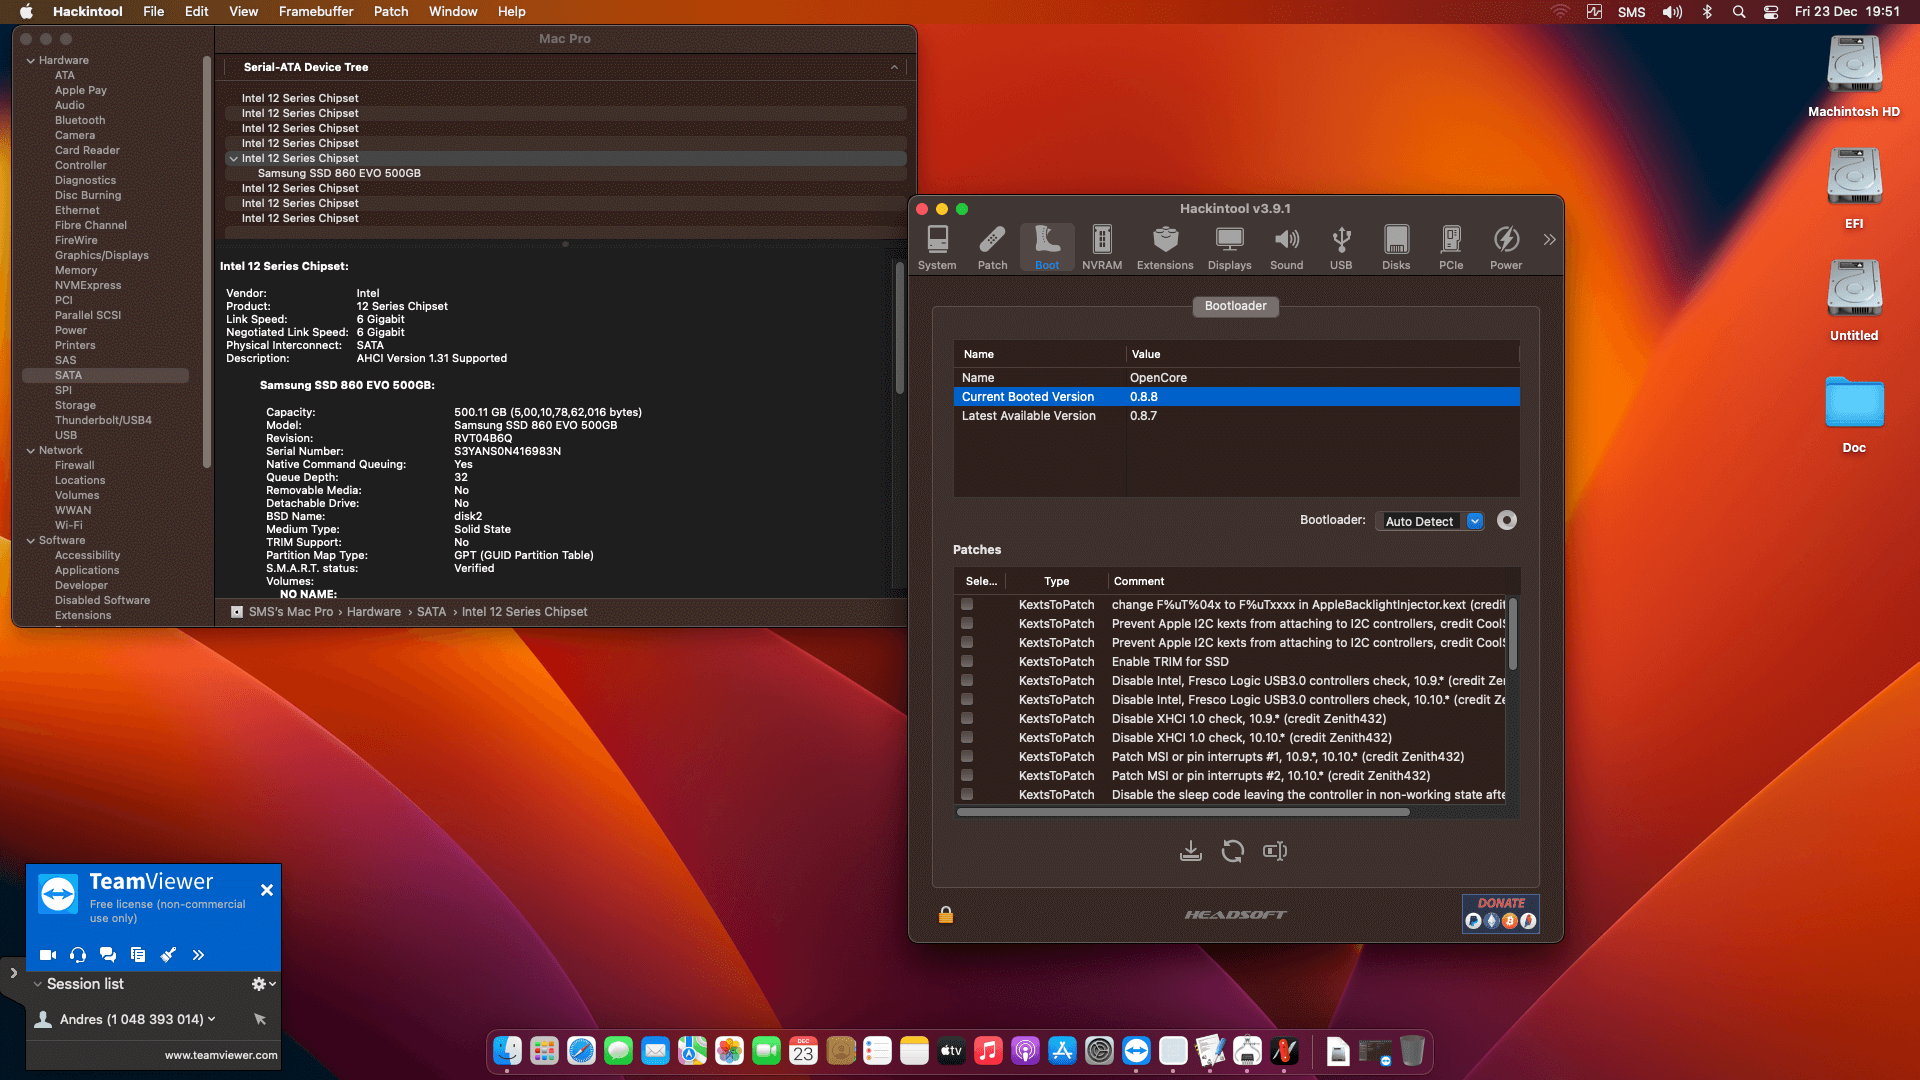Viewport: 1920px width, 1080px height.
Task: Open TeamViewer session settings gear dropdown
Action: pos(263,984)
